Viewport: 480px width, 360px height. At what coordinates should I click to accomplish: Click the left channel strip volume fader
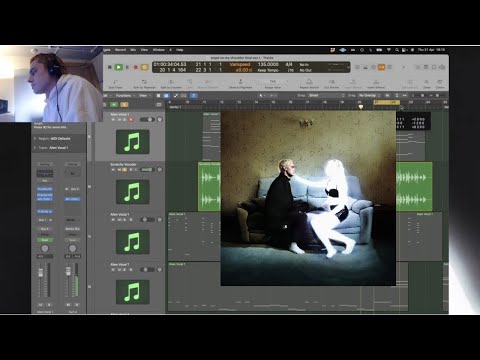[41, 273]
